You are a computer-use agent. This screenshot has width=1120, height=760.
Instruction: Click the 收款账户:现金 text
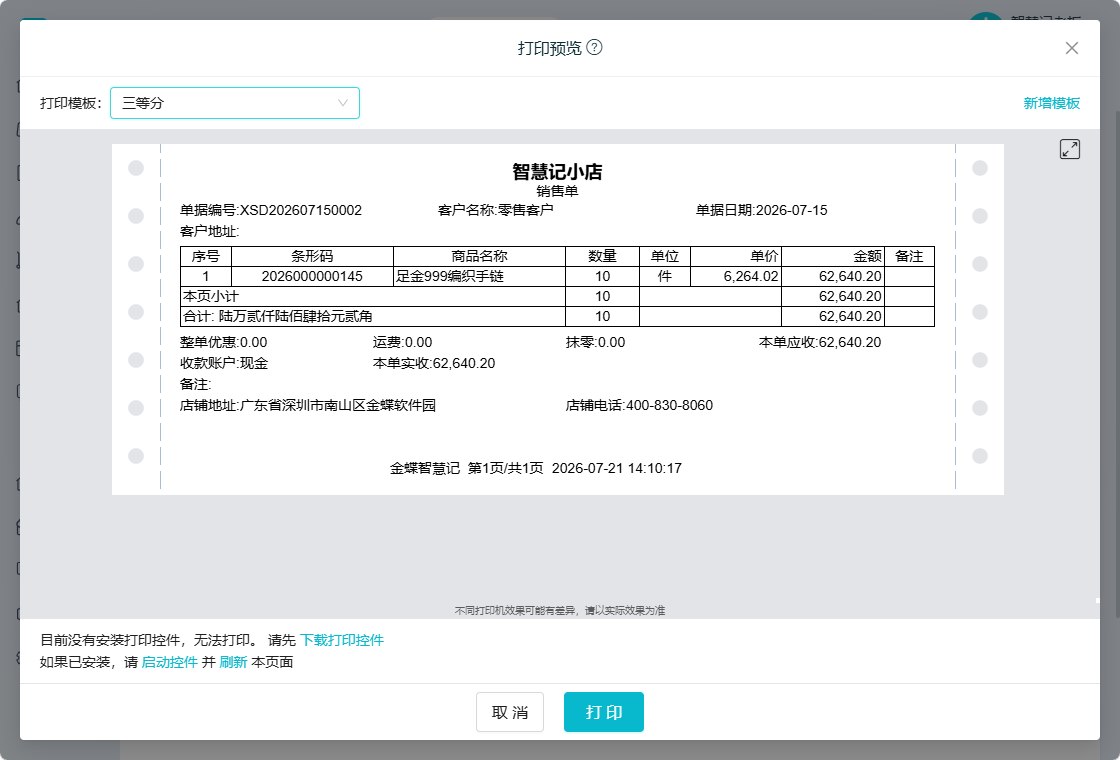coord(224,363)
